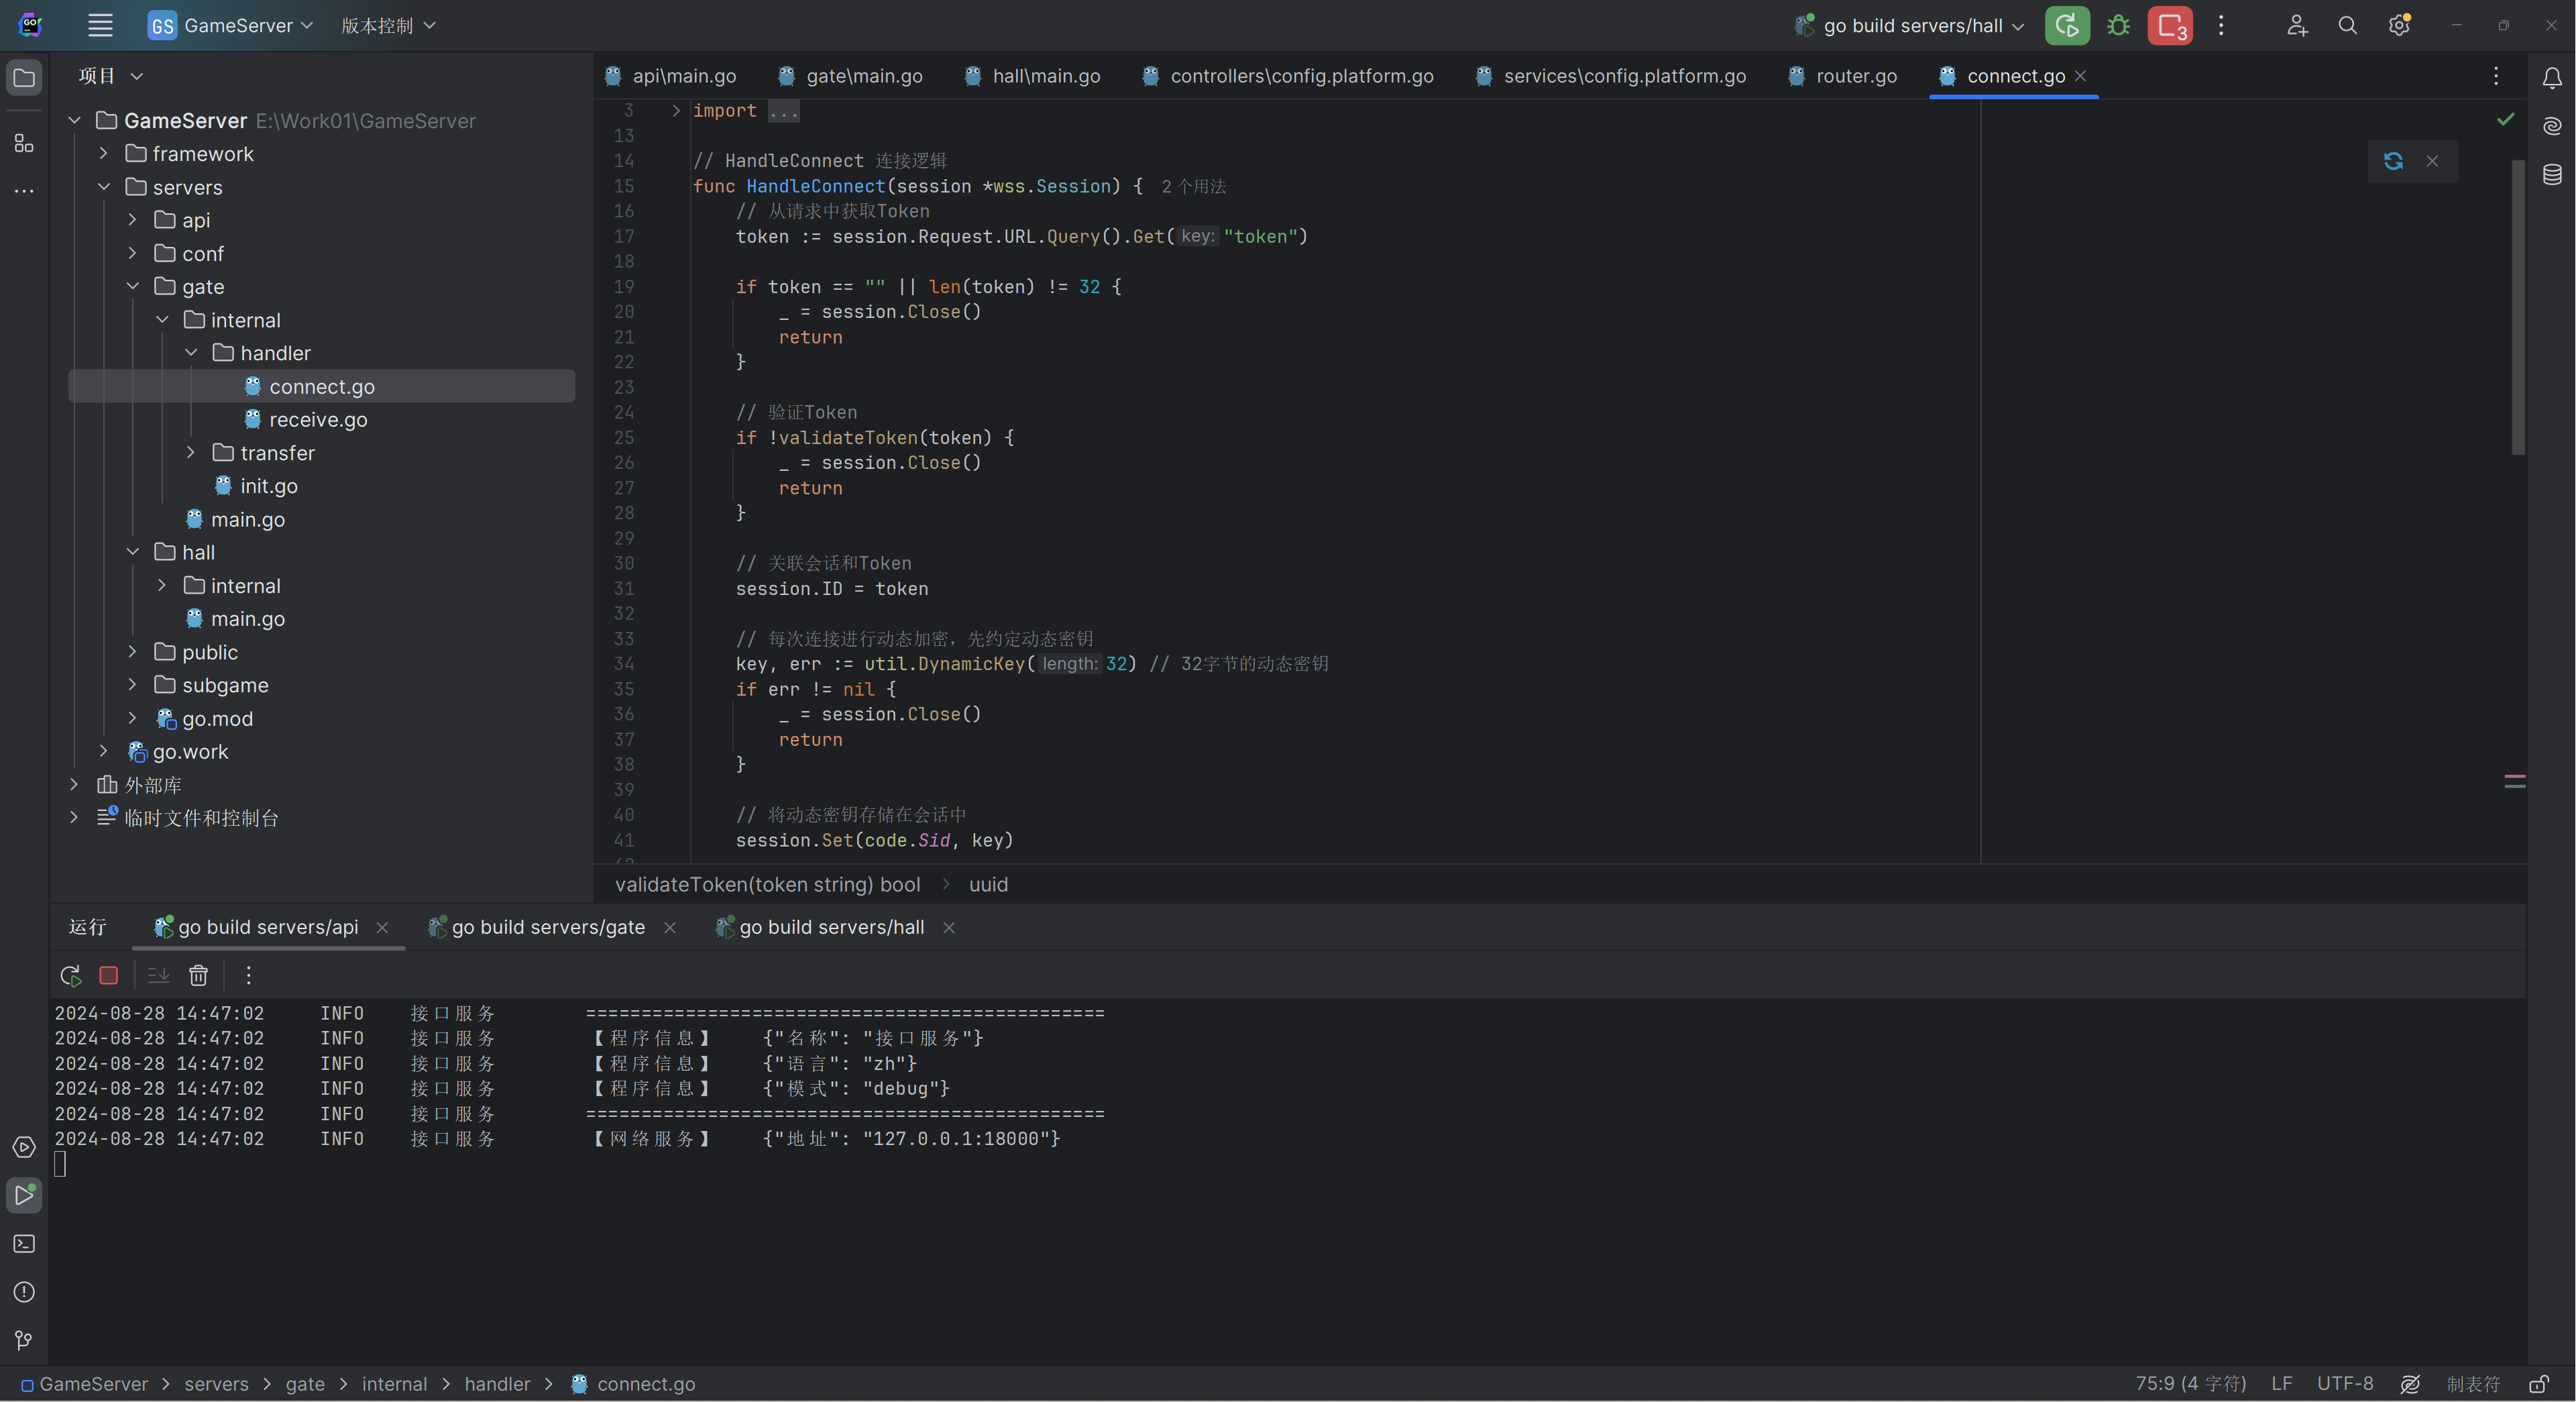Clear the run console with the trash icon

tap(198, 975)
